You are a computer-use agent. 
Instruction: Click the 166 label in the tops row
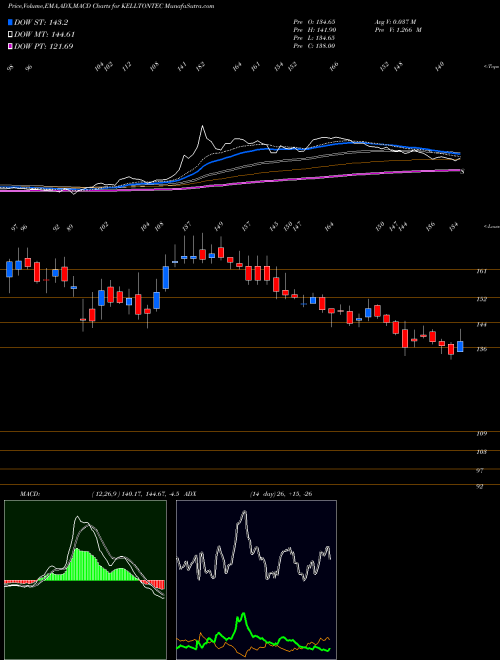pos(334,66)
